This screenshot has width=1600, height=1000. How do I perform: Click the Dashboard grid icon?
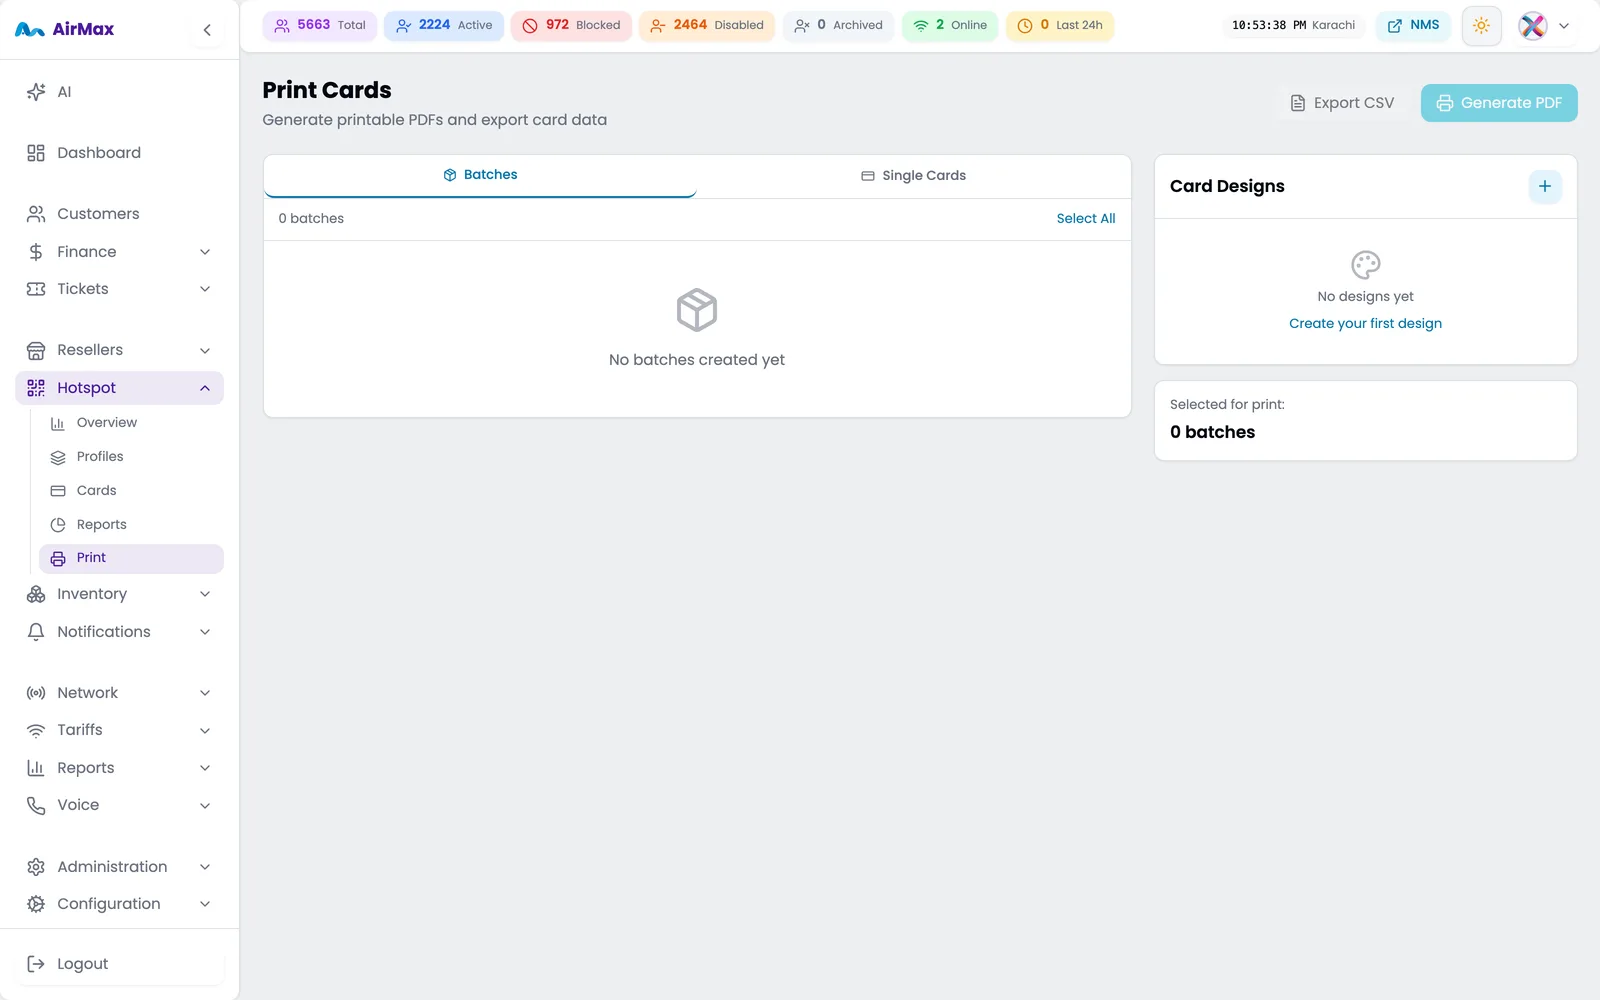36,153
